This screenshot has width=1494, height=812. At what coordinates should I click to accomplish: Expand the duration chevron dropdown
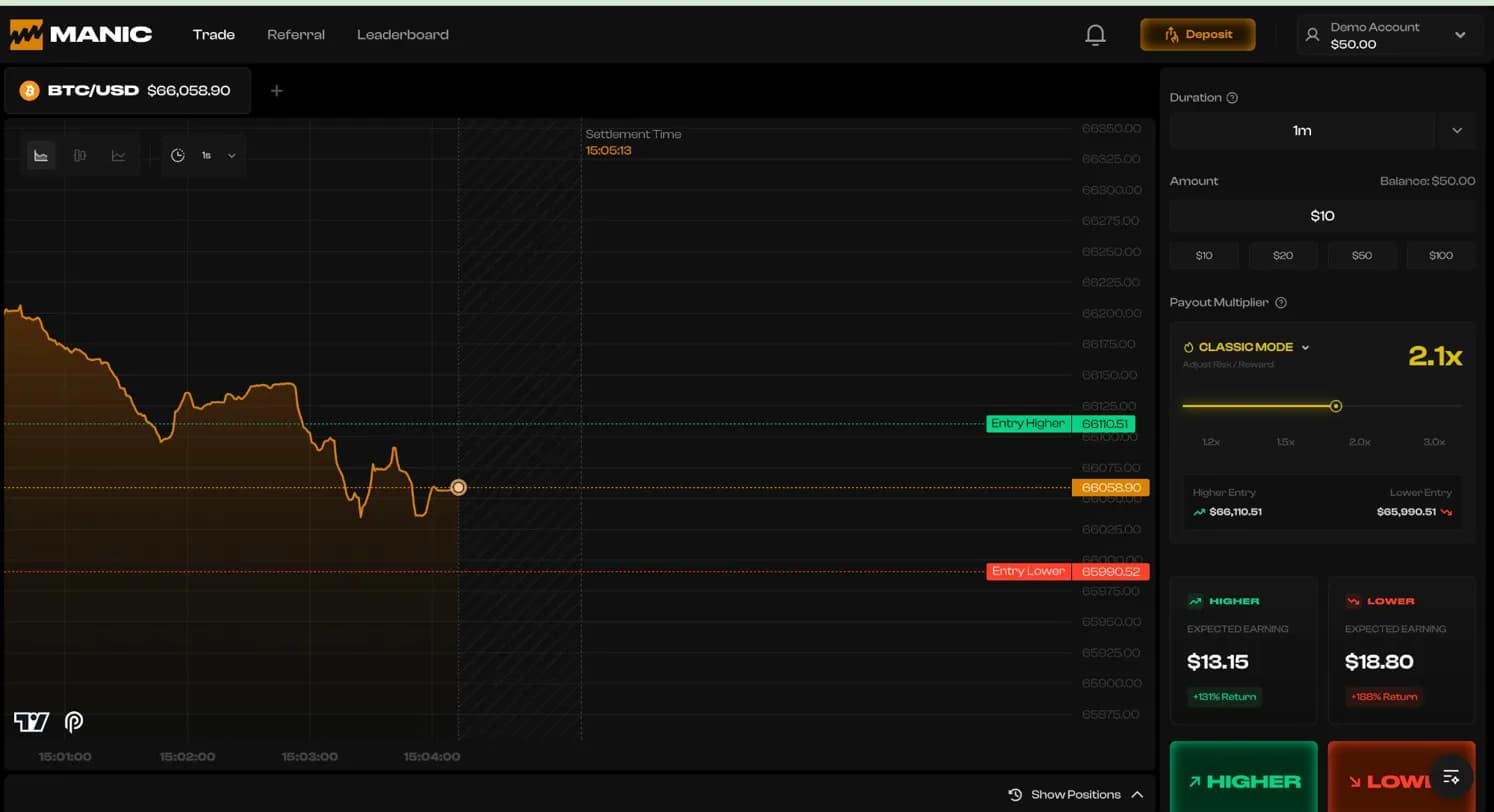click(x=1457, y=131)
